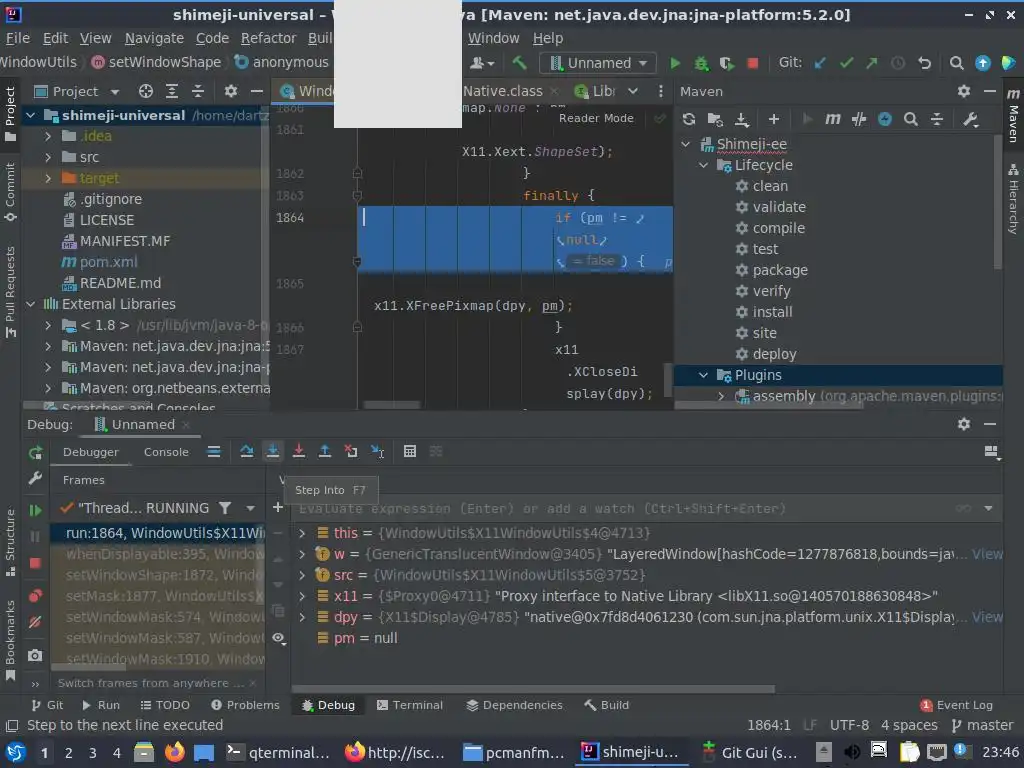Show hidden editor tabs chevron
Image resolution: width=1024 pixels, height=768 pixels.
(x=633, y=91)
